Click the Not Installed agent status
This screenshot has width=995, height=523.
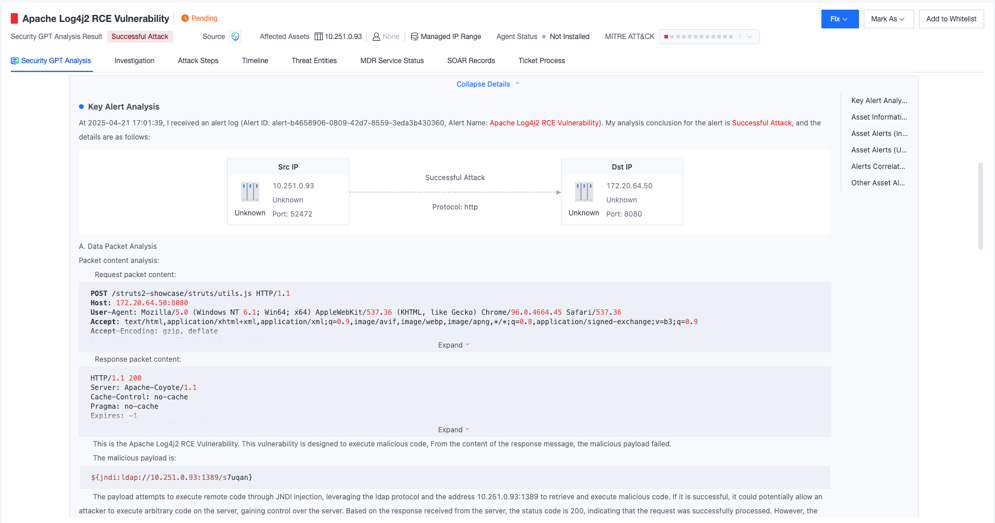click(x=569, y=37)
